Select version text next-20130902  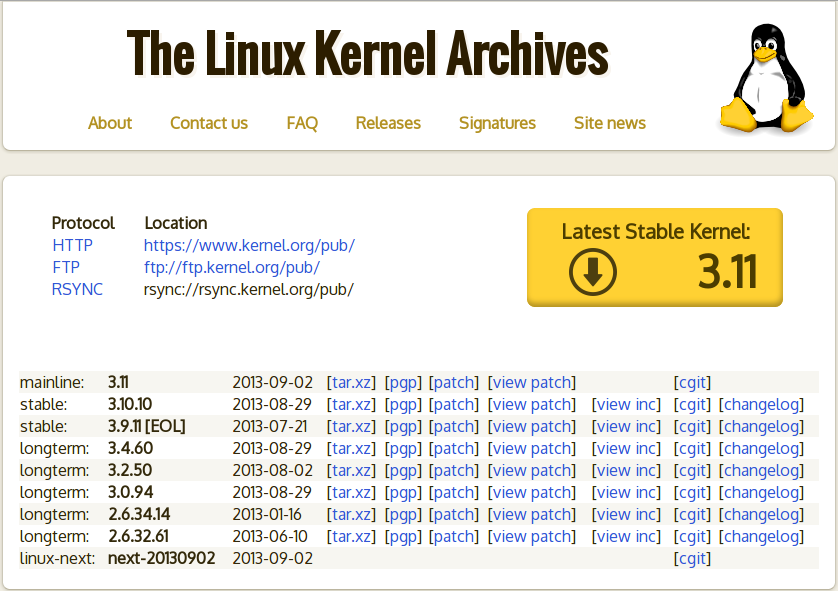coord(161,558)
